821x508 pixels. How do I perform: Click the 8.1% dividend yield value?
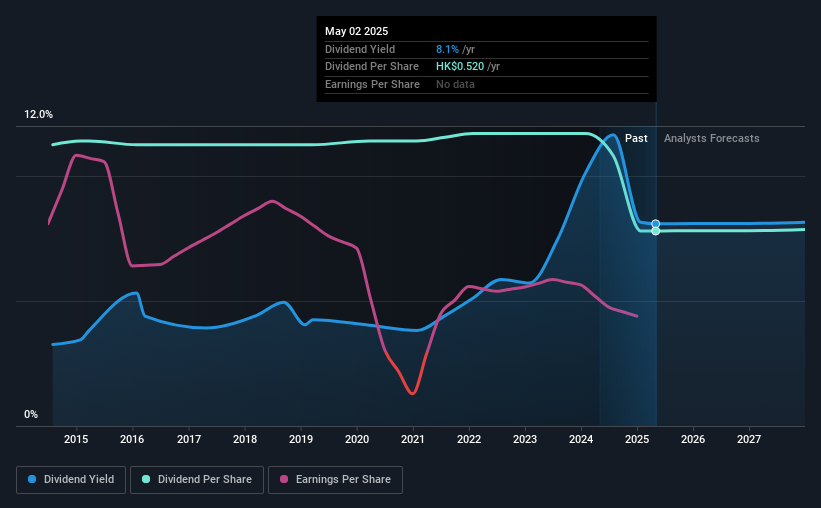pos(447,49)
